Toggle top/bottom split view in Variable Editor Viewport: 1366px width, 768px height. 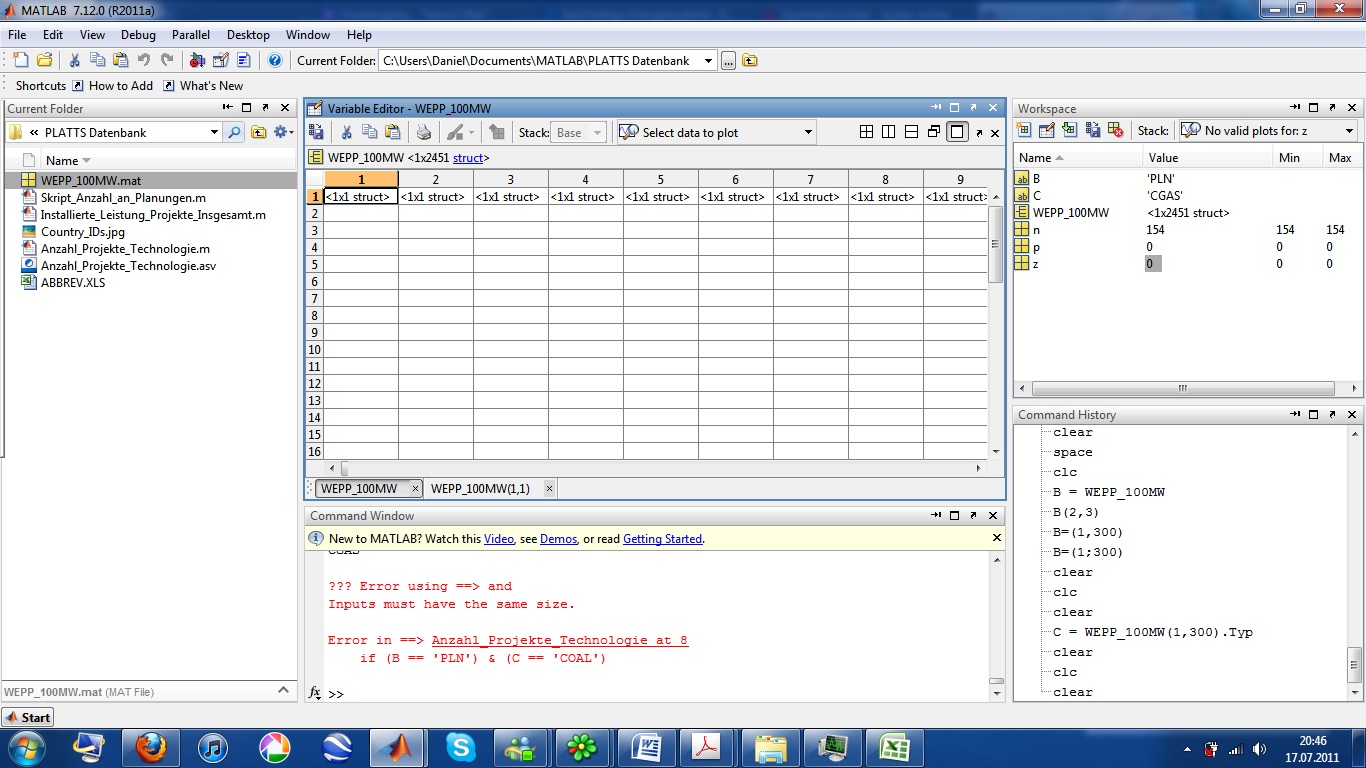click(911, 132)
